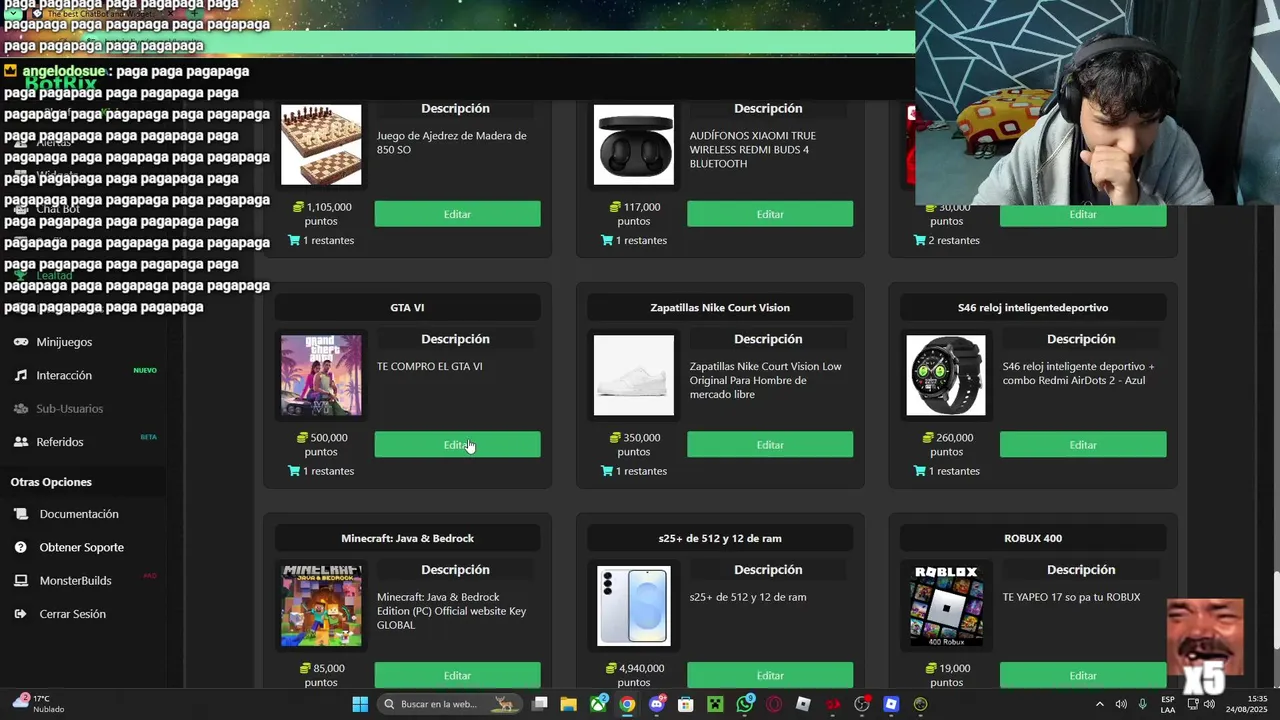Open WhatsApp from the taskbar
The image size is (1280, 720).
click(x=745, y=704)
